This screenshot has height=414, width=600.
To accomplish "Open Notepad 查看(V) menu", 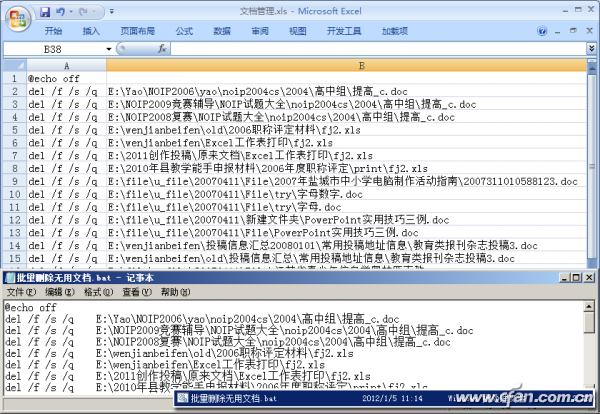I will [x=137, y=292].
